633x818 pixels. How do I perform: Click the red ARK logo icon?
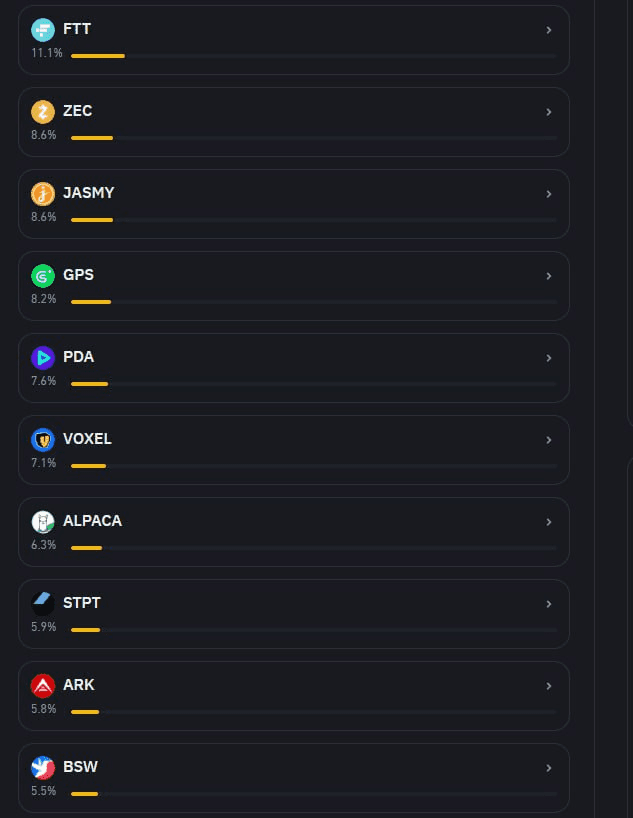(x=43, y=685)
